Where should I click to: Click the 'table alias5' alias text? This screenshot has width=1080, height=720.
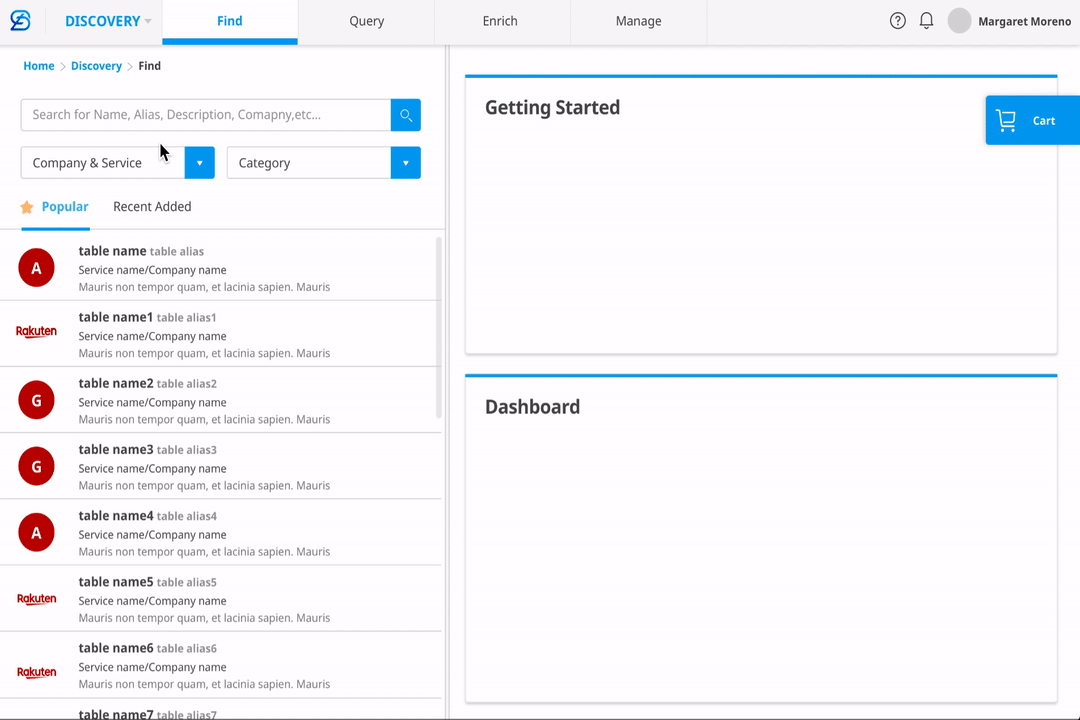tap(187, 582)
